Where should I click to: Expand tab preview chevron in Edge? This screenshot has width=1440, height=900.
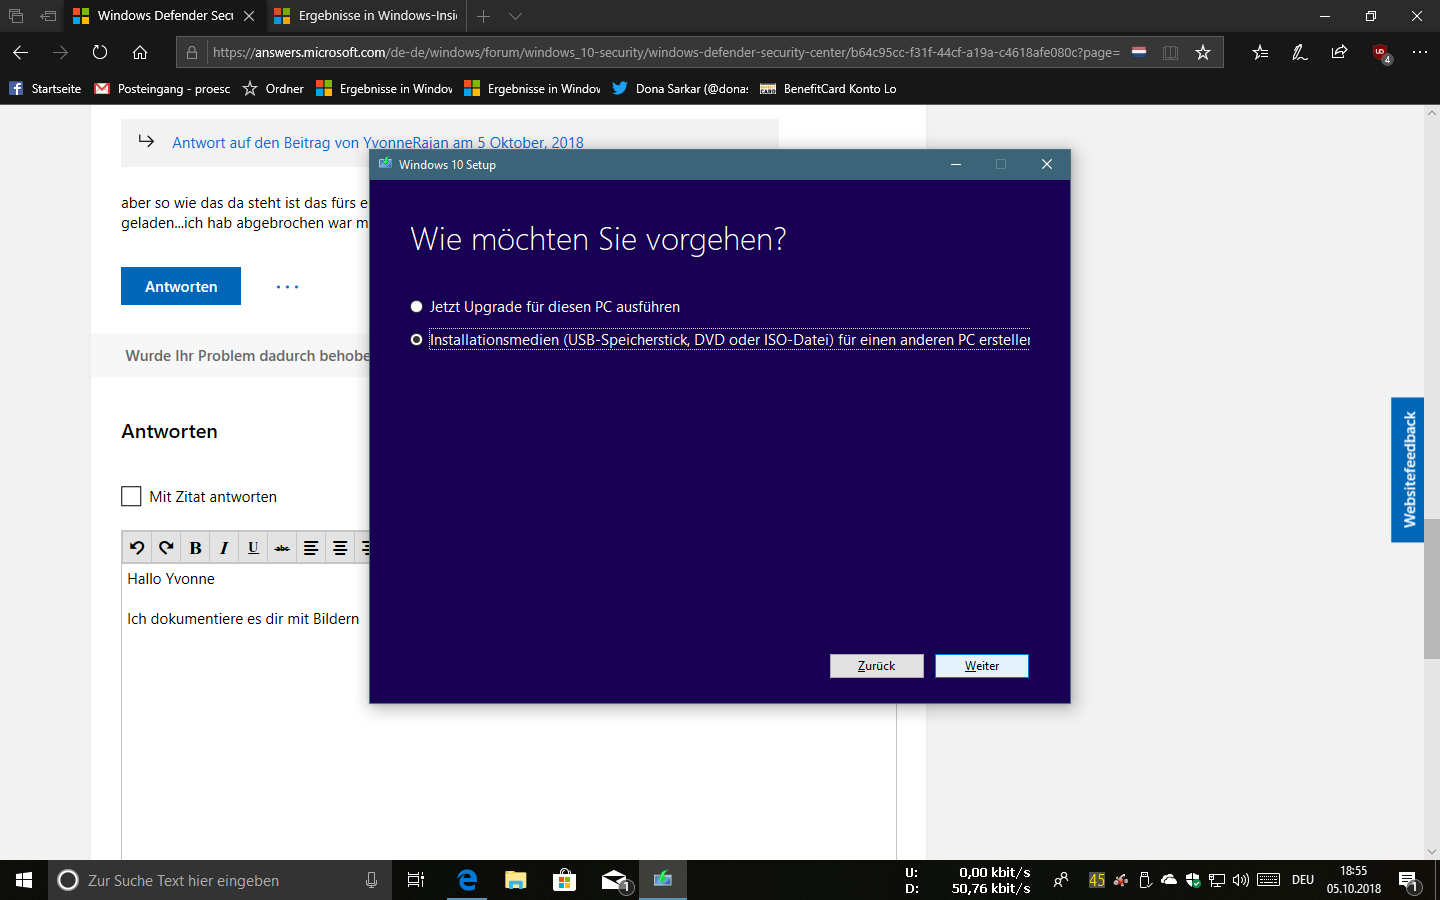tap(515, 16)
